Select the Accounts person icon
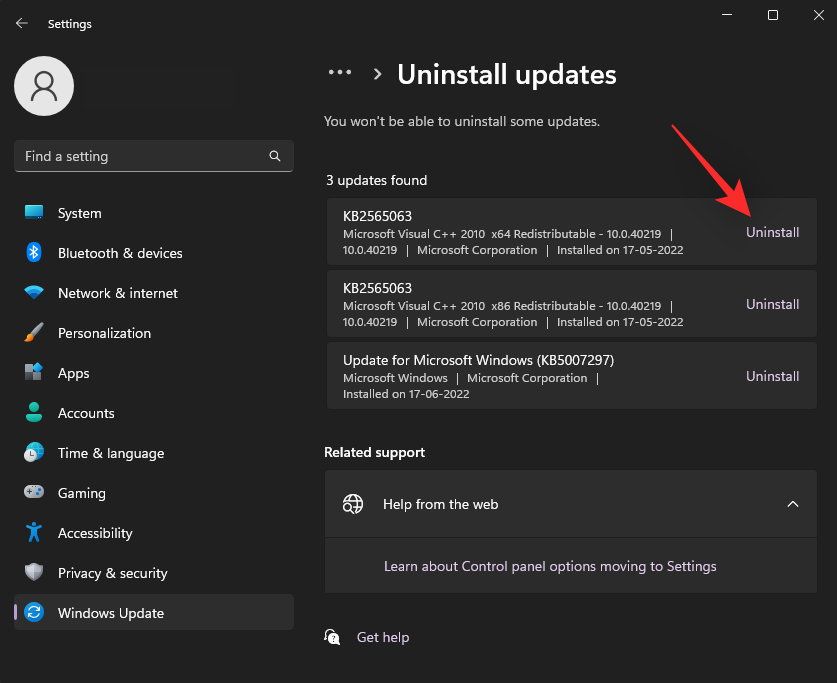Screen dimensions: 837x683 point(33,413)
